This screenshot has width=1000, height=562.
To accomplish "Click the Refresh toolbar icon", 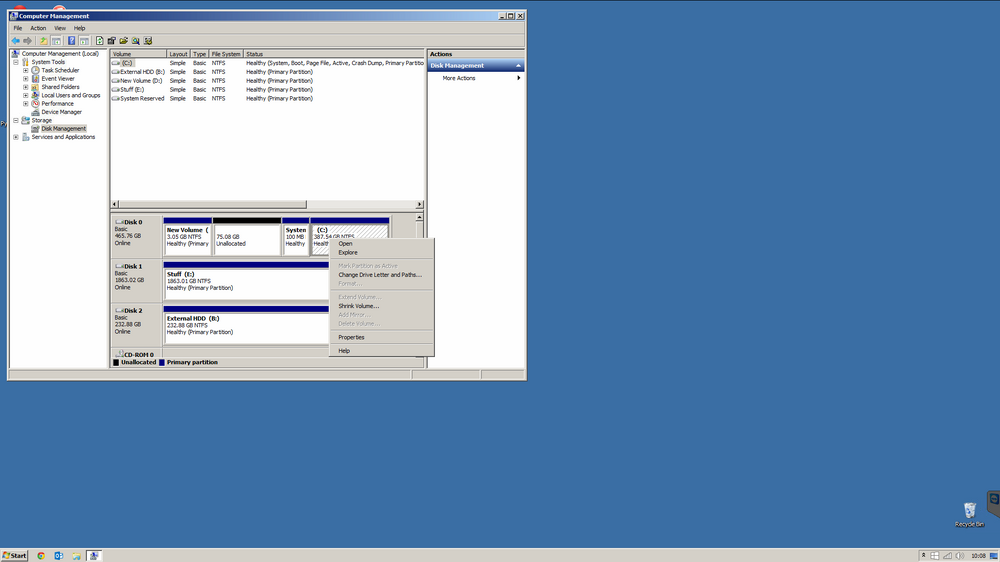I will [x=99, y=41].
